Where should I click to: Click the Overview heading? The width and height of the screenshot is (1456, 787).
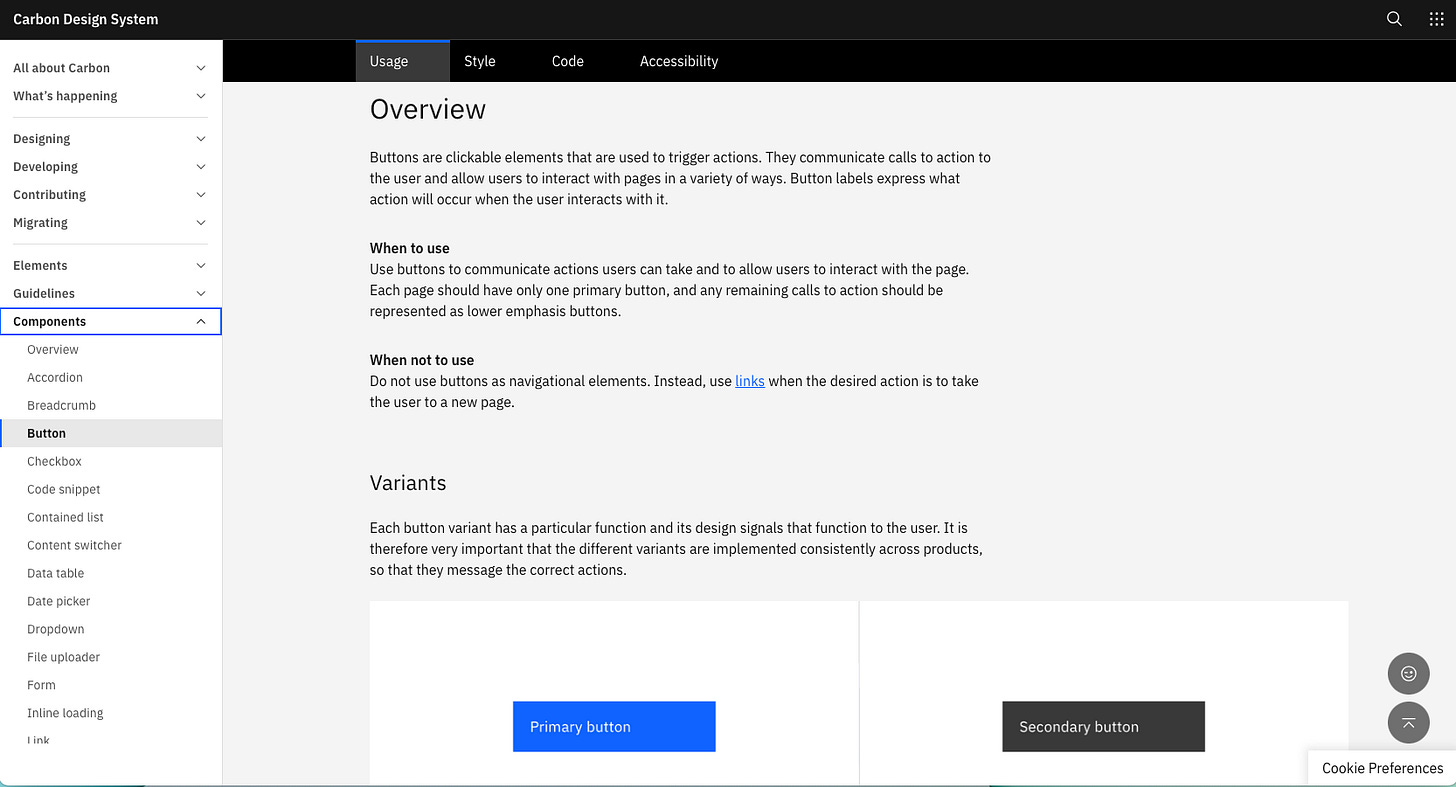pyautogui.click(x=428, y=109)
